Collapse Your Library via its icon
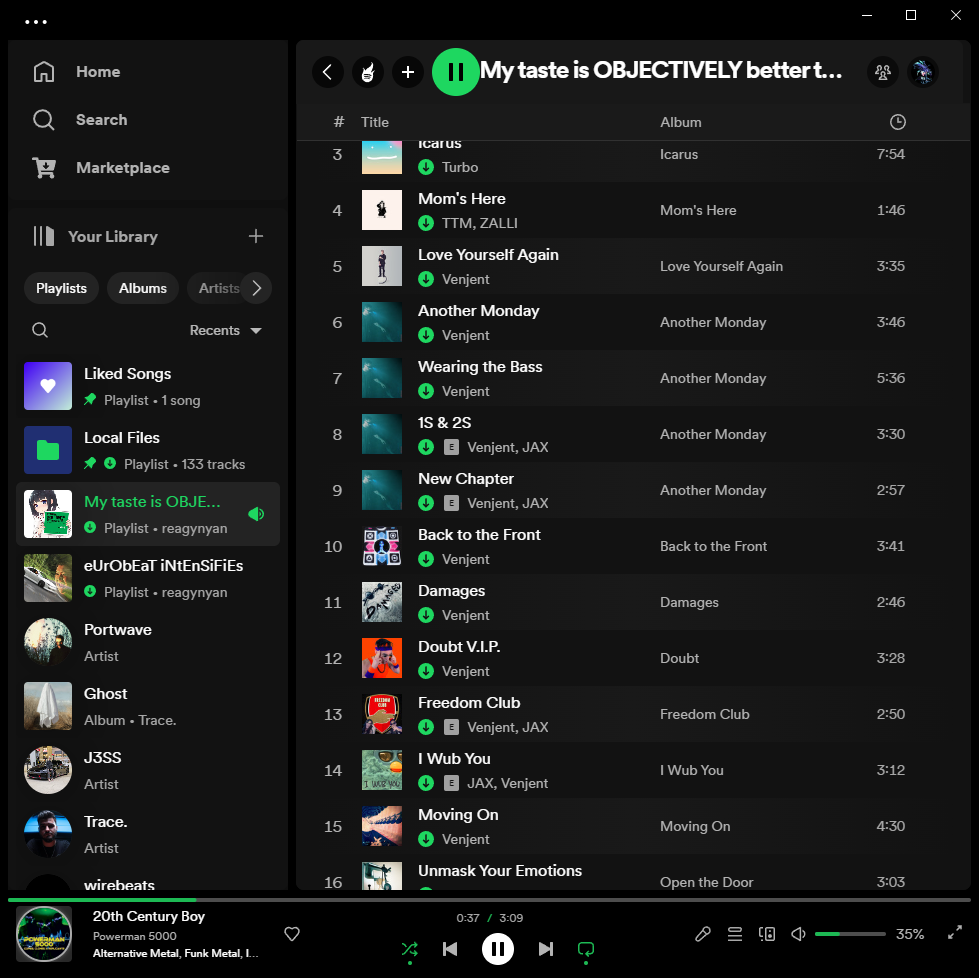The image size is (979, 978). (44, 236)
